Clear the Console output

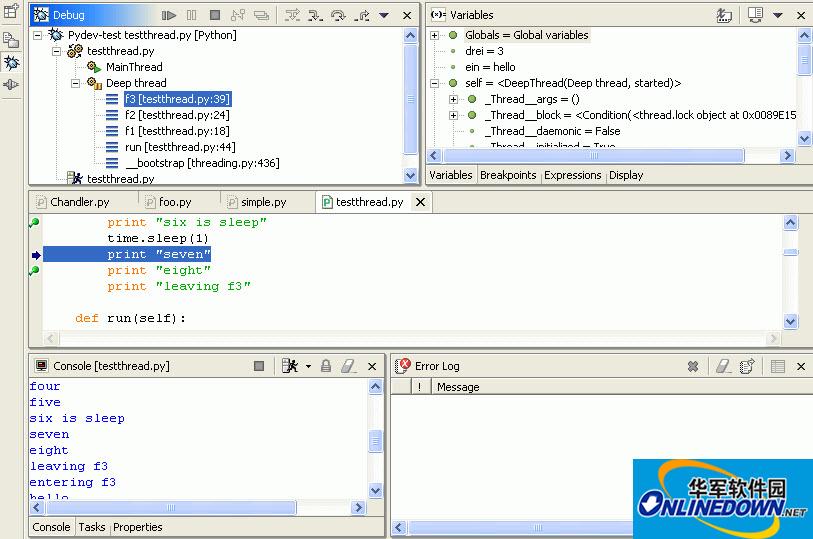tap(348, 366)
